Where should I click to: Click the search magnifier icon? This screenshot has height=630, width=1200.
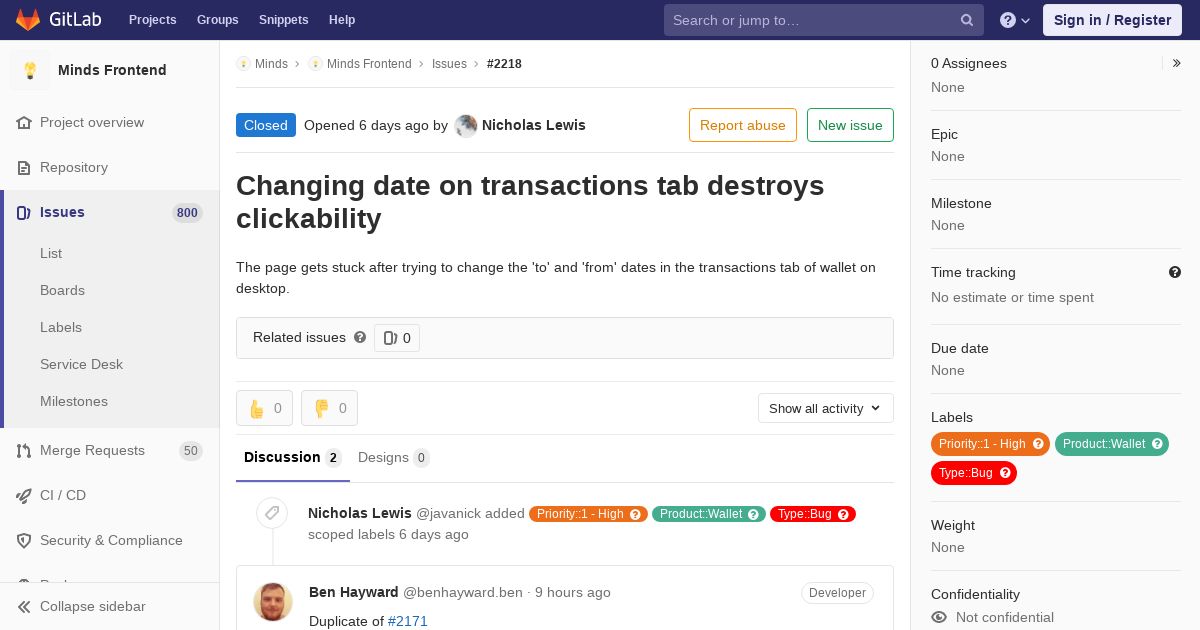[x=967, y=20]
